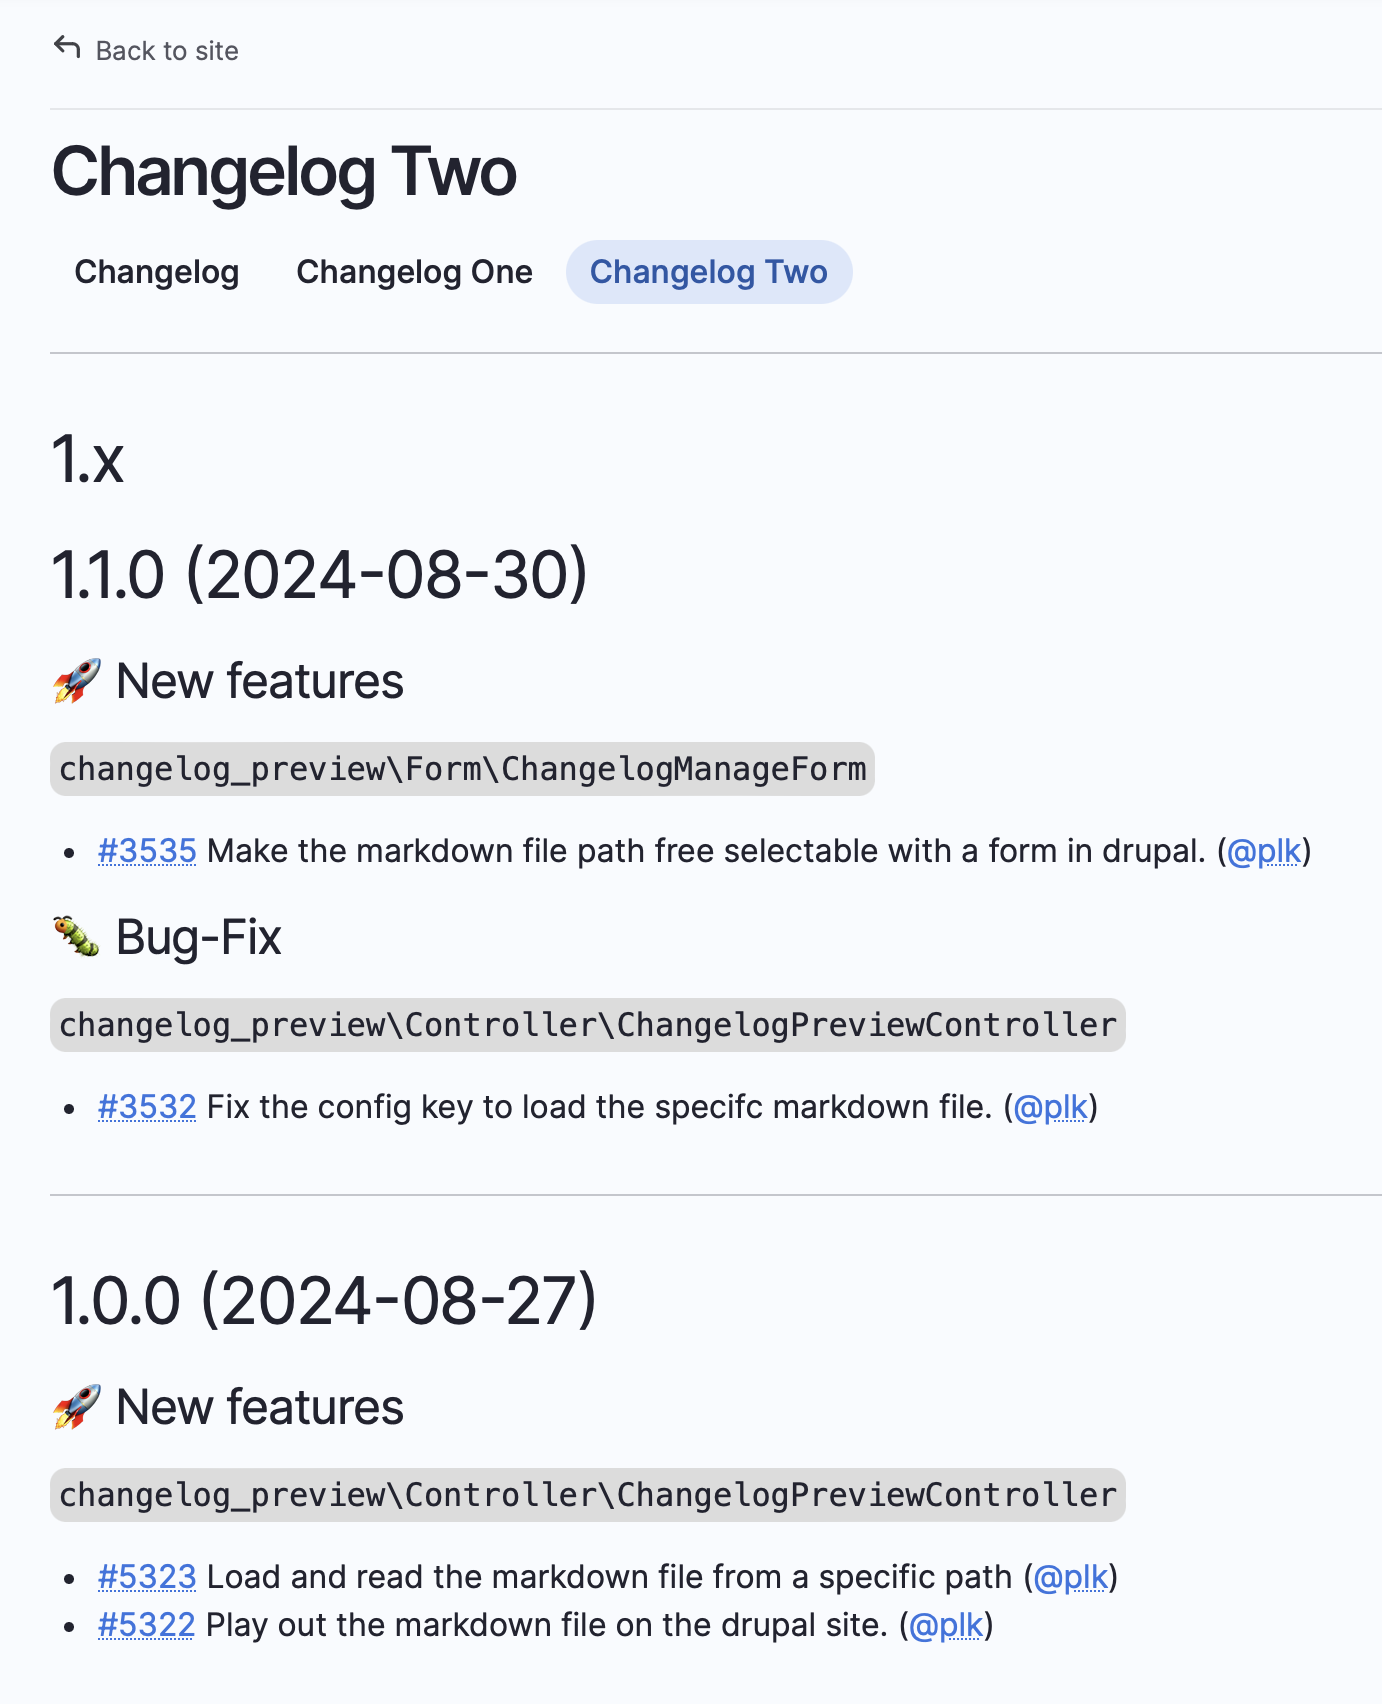The image size is (1382, 1704).
Task: Click the caterpillar icon next to Bug-Fix
Action: (x=74, y=936)
